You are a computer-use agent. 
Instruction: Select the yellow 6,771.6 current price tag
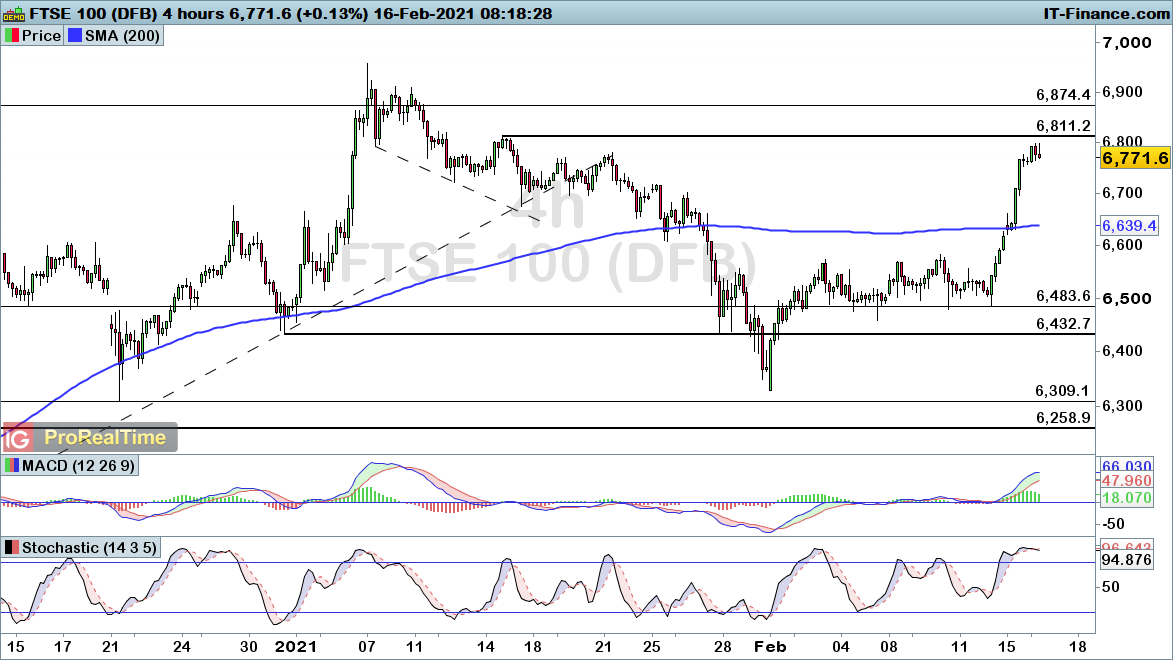coord(1134,159)
